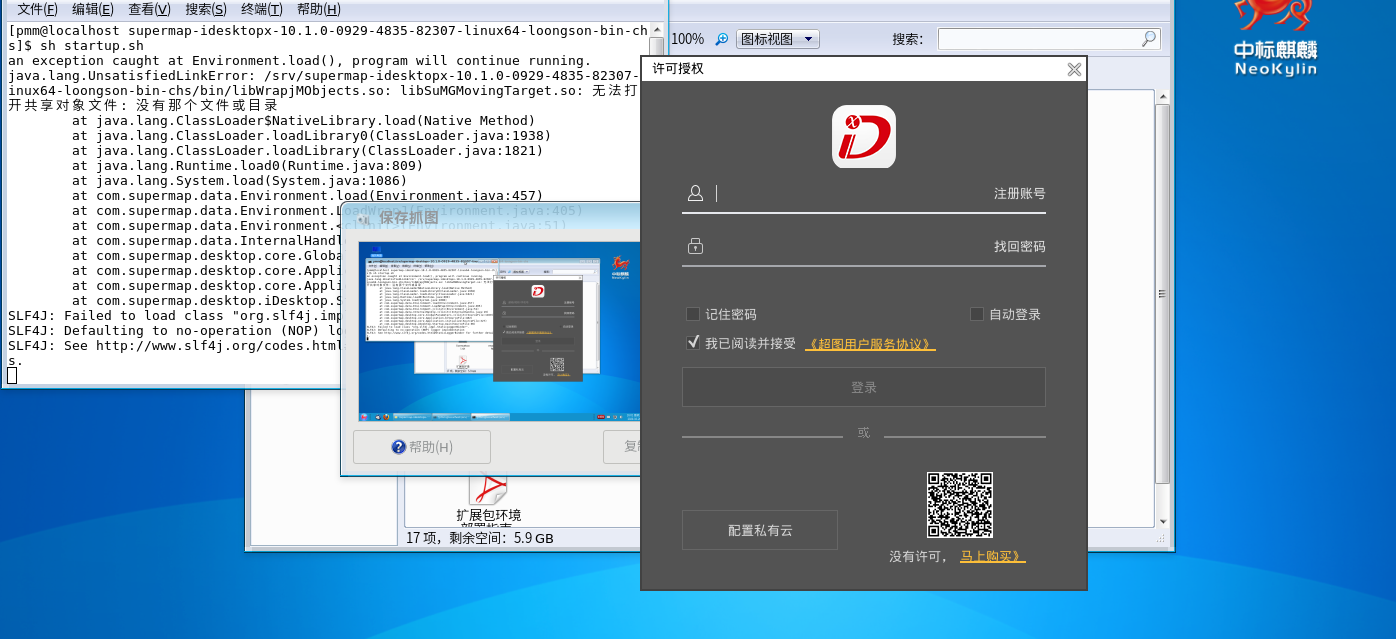Open the 马上购买 purchase link
Viewport: 1396px width, 639px height.
(993, 557)
